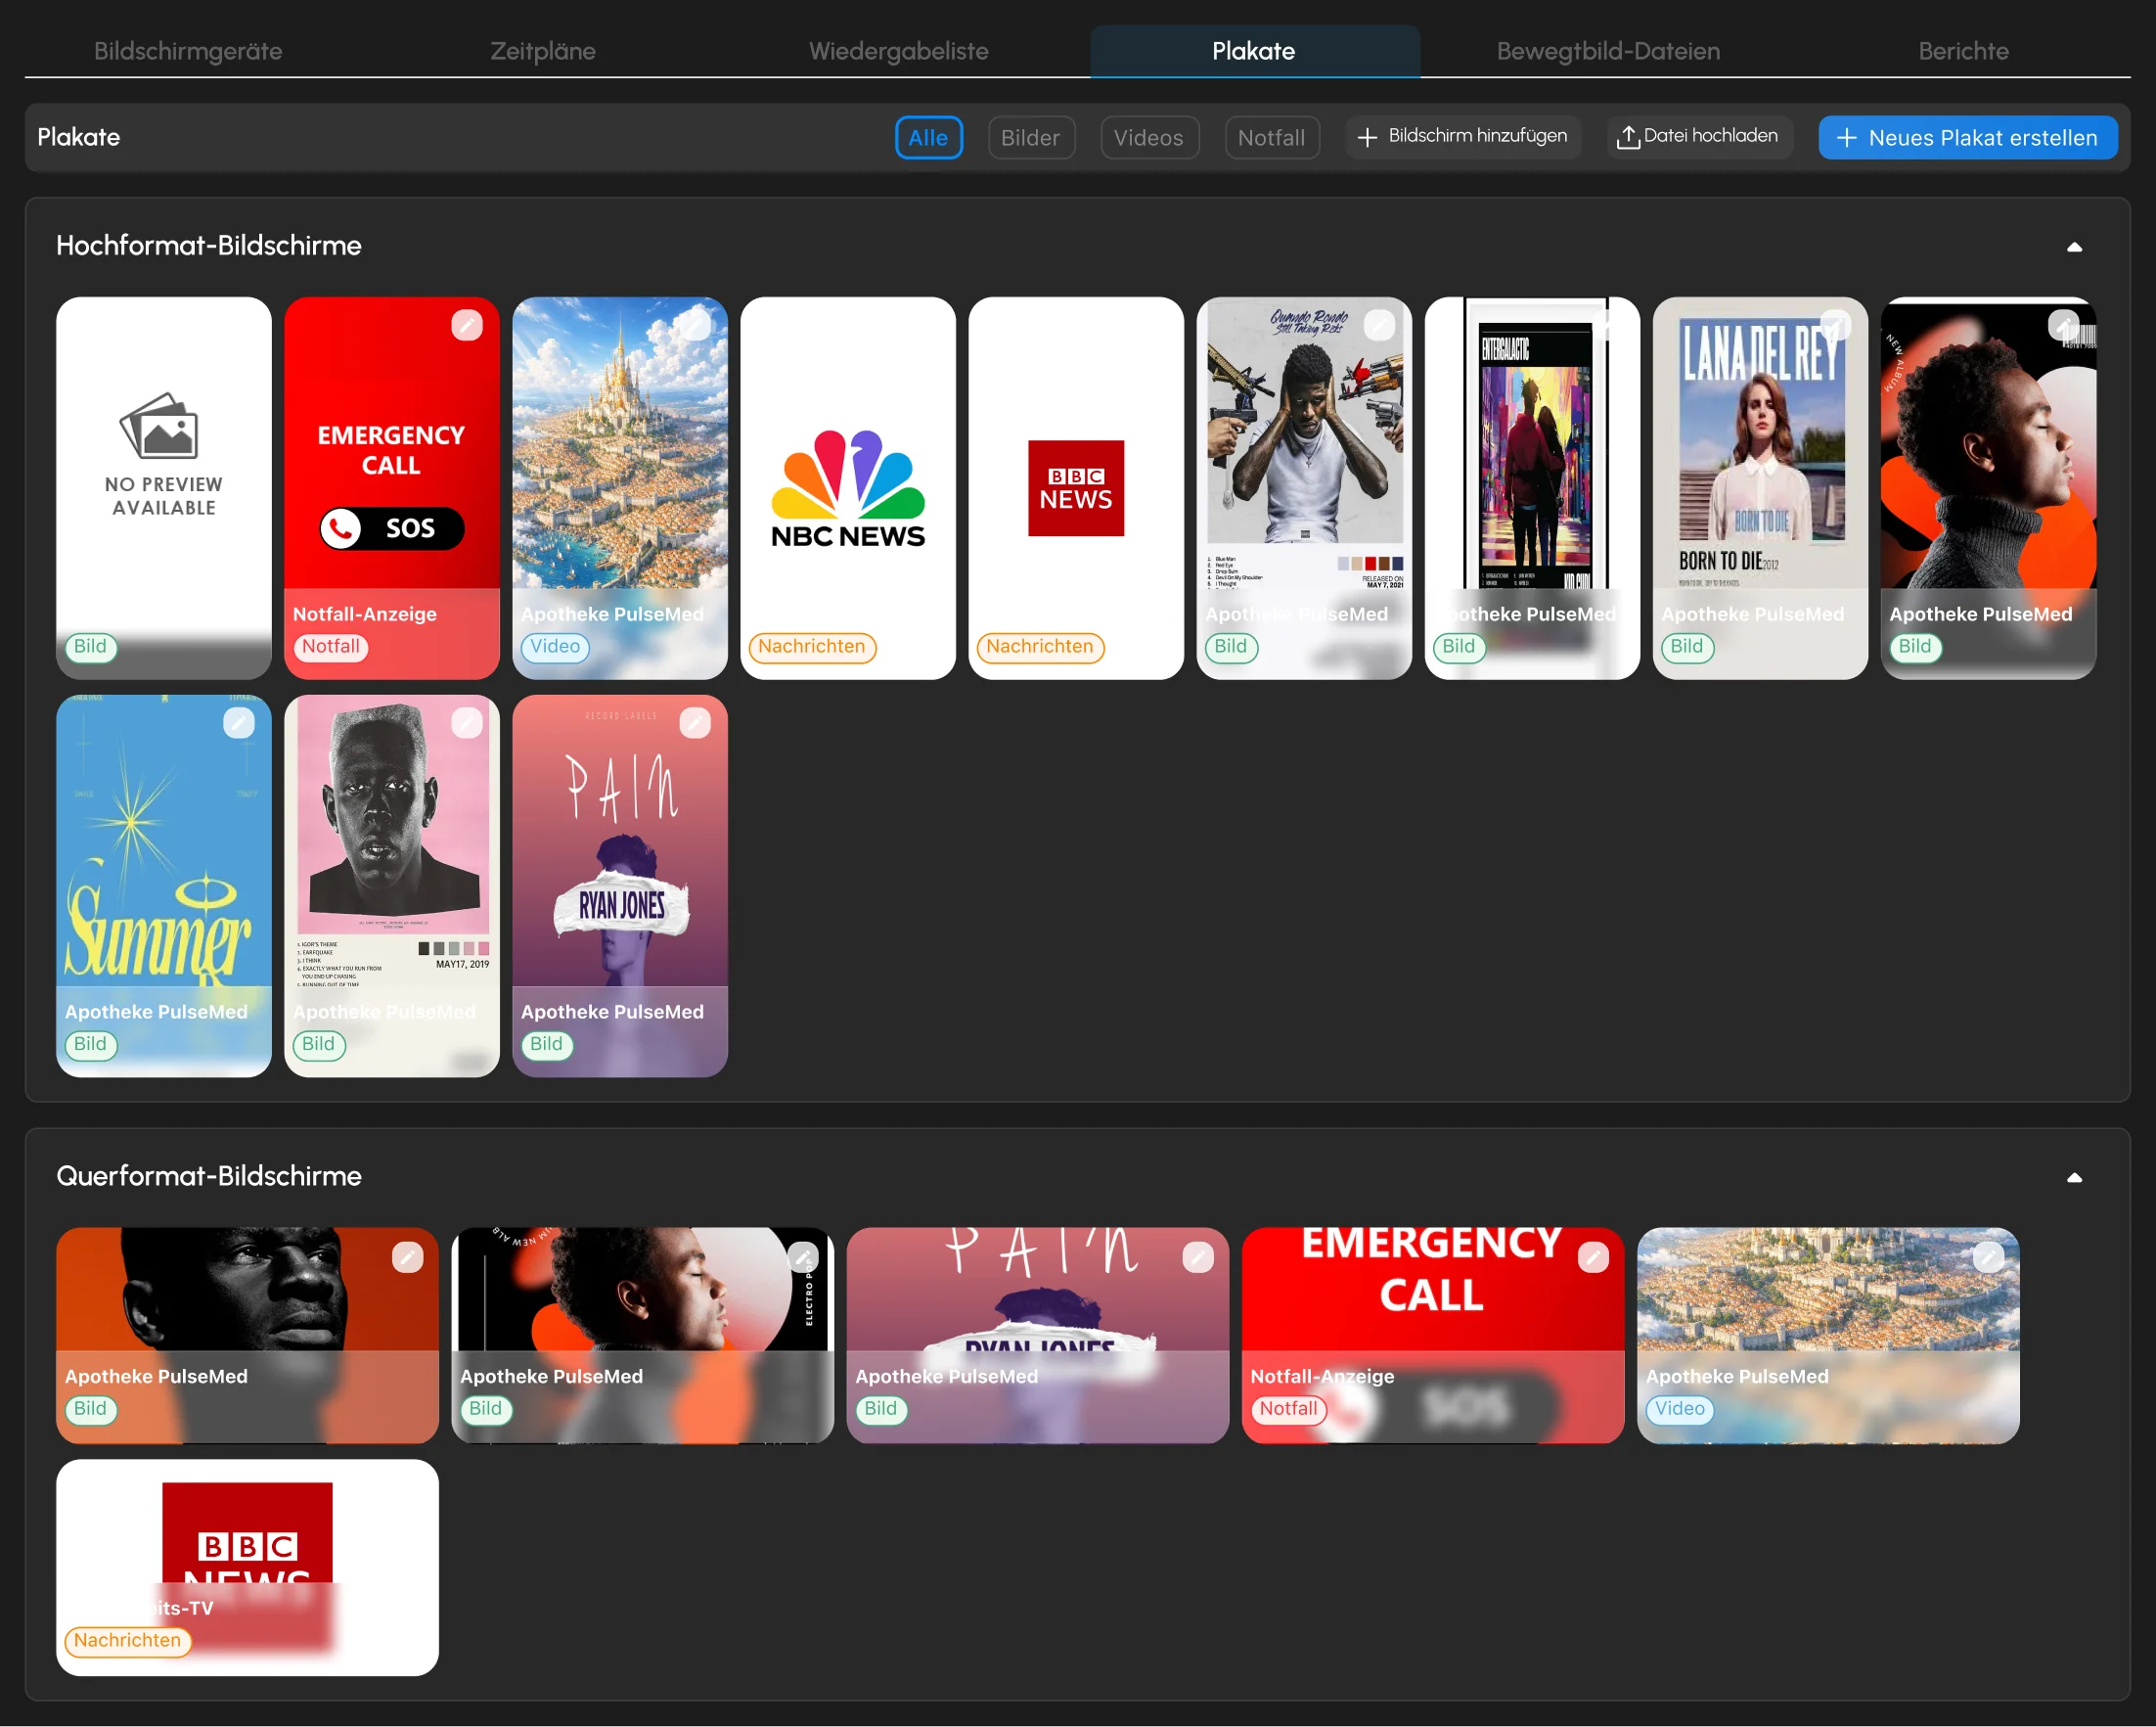Click the Nachrichten tag on NBC News
This screenshot has height=1727, width=2156.
pos(812,647)
